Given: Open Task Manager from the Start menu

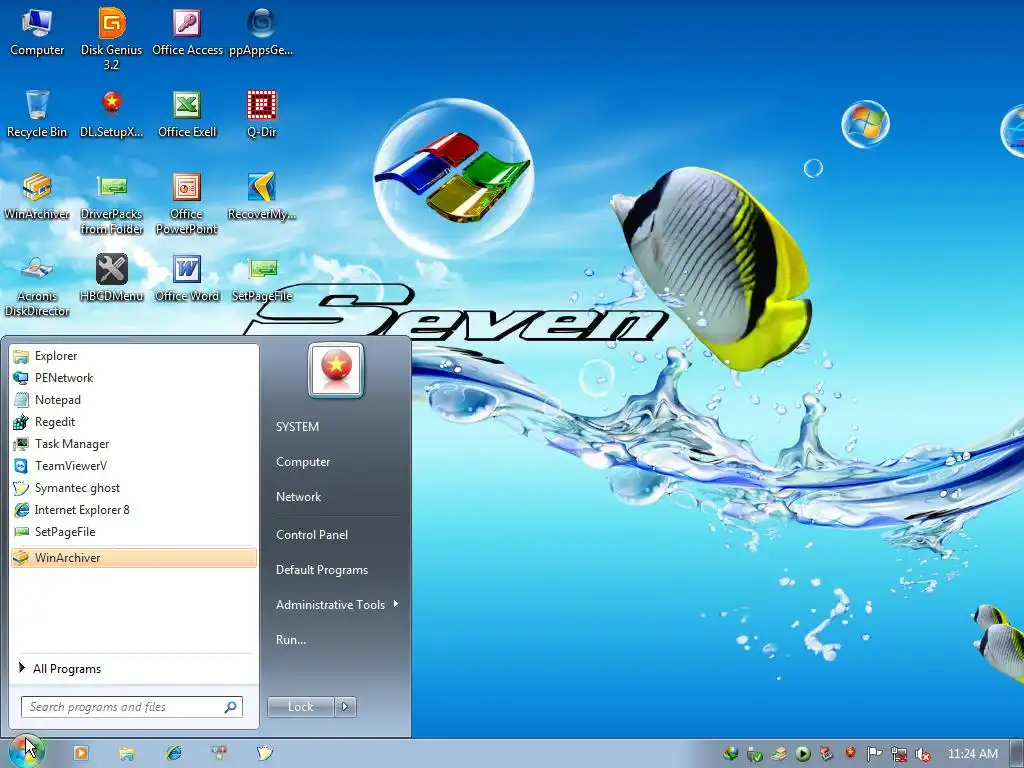Looking at the screenshot, I should tap(134, 444).
